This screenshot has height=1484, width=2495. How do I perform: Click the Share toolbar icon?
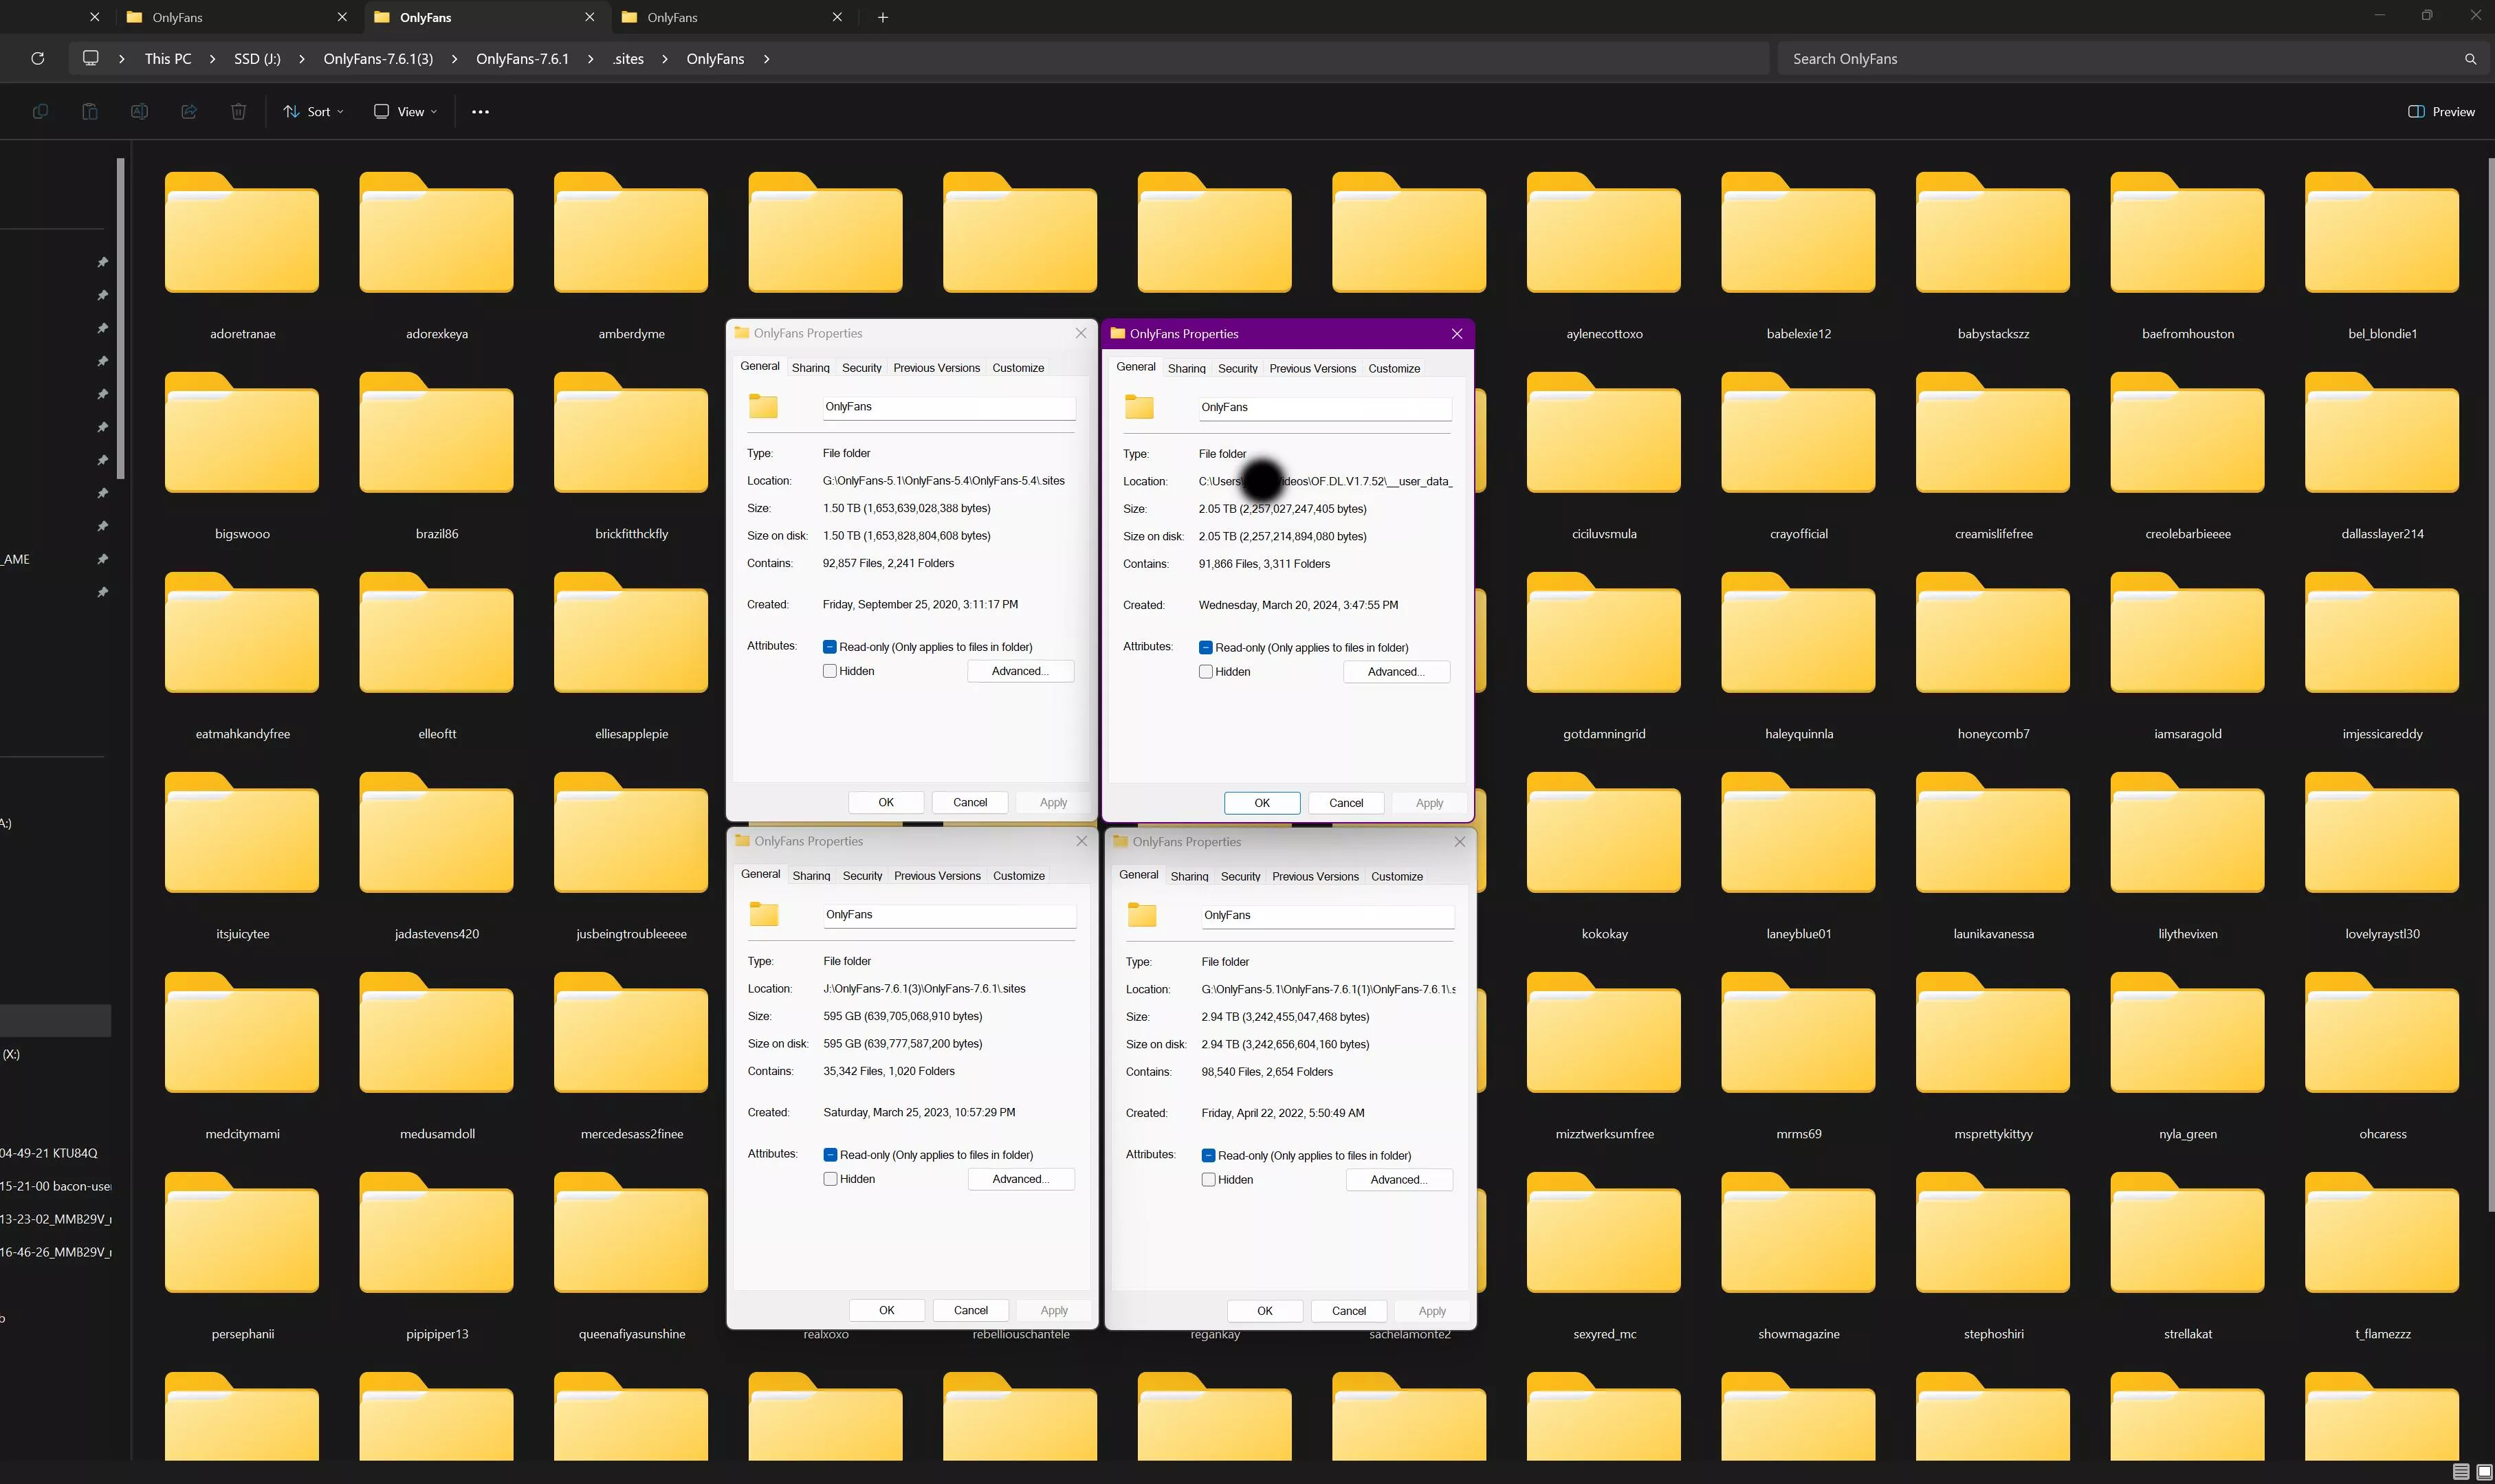pyautogui.click(x=189, y=111)
